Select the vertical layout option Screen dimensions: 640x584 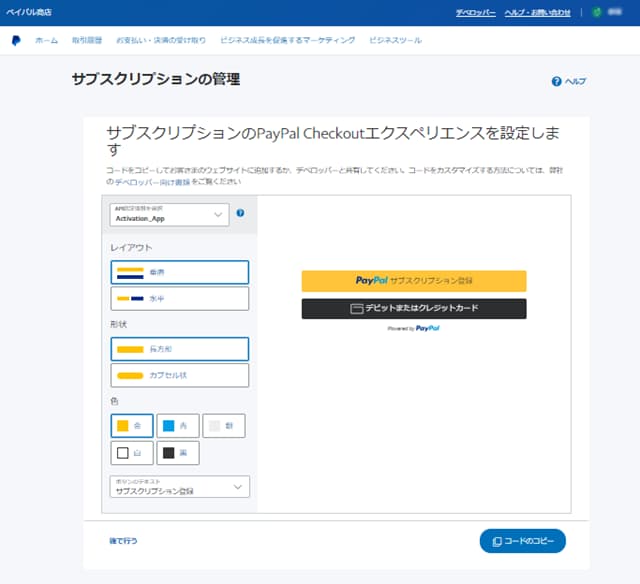pos(180,271)
